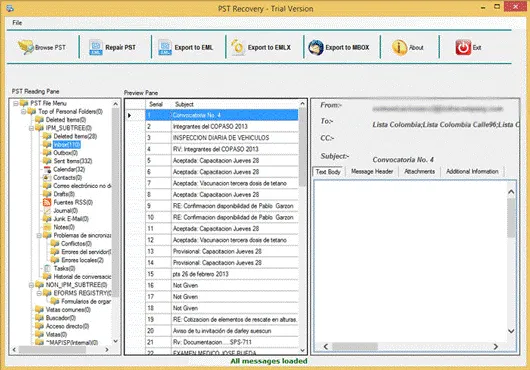This screenshot has width=530, height=370.
Task: Collapse the EFORMS REGISTRY node
Action: [x=39, y=293]
